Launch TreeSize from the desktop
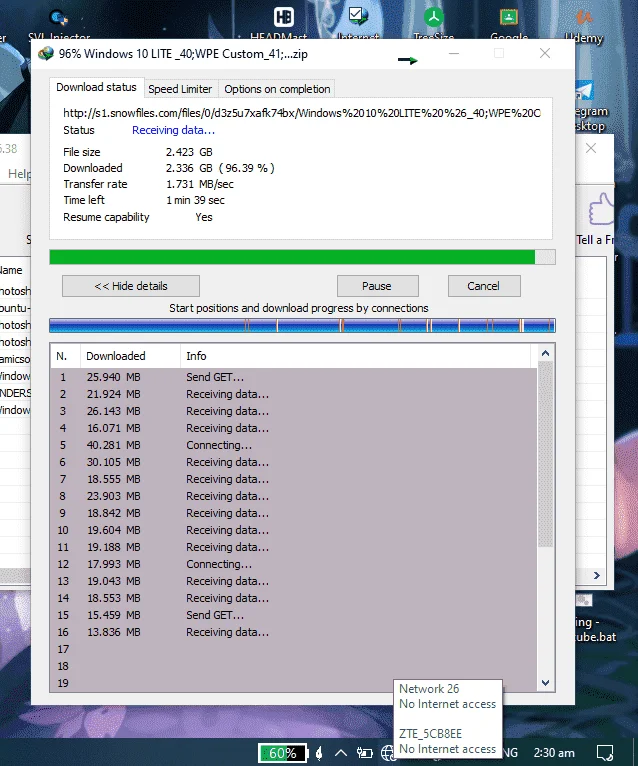The height and width of the screenshot is (766, 638). tap(433, 18)
